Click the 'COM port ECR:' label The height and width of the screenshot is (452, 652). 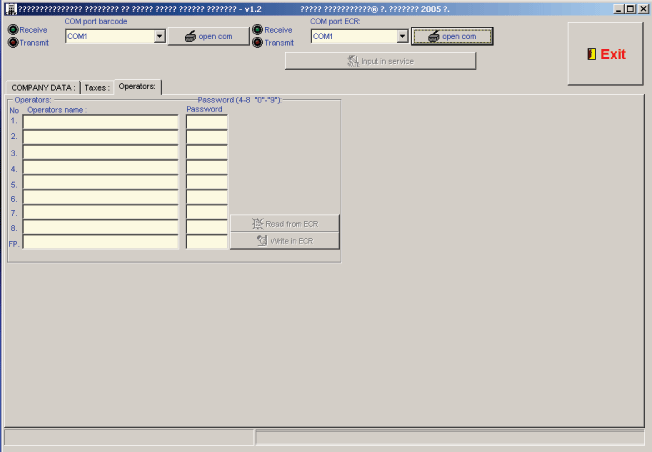tap(335, 21)
